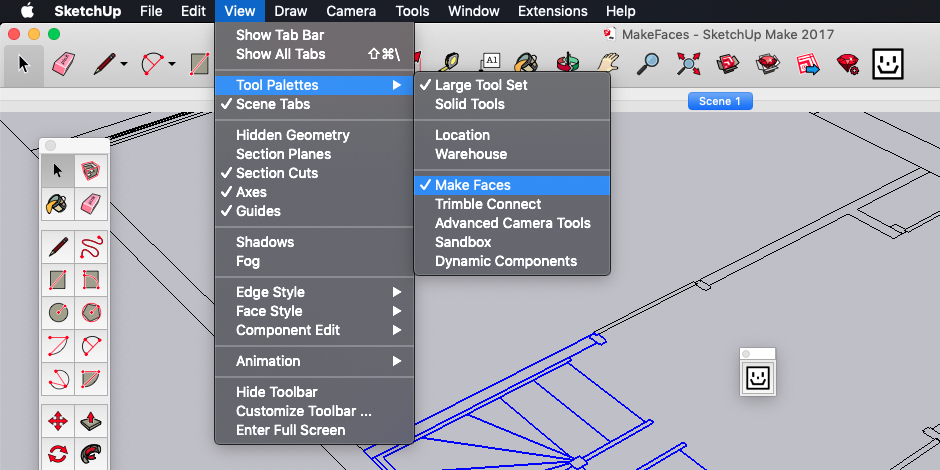940x470 pixels.
Task: Open the Draw menu
Action: (291, 11)
